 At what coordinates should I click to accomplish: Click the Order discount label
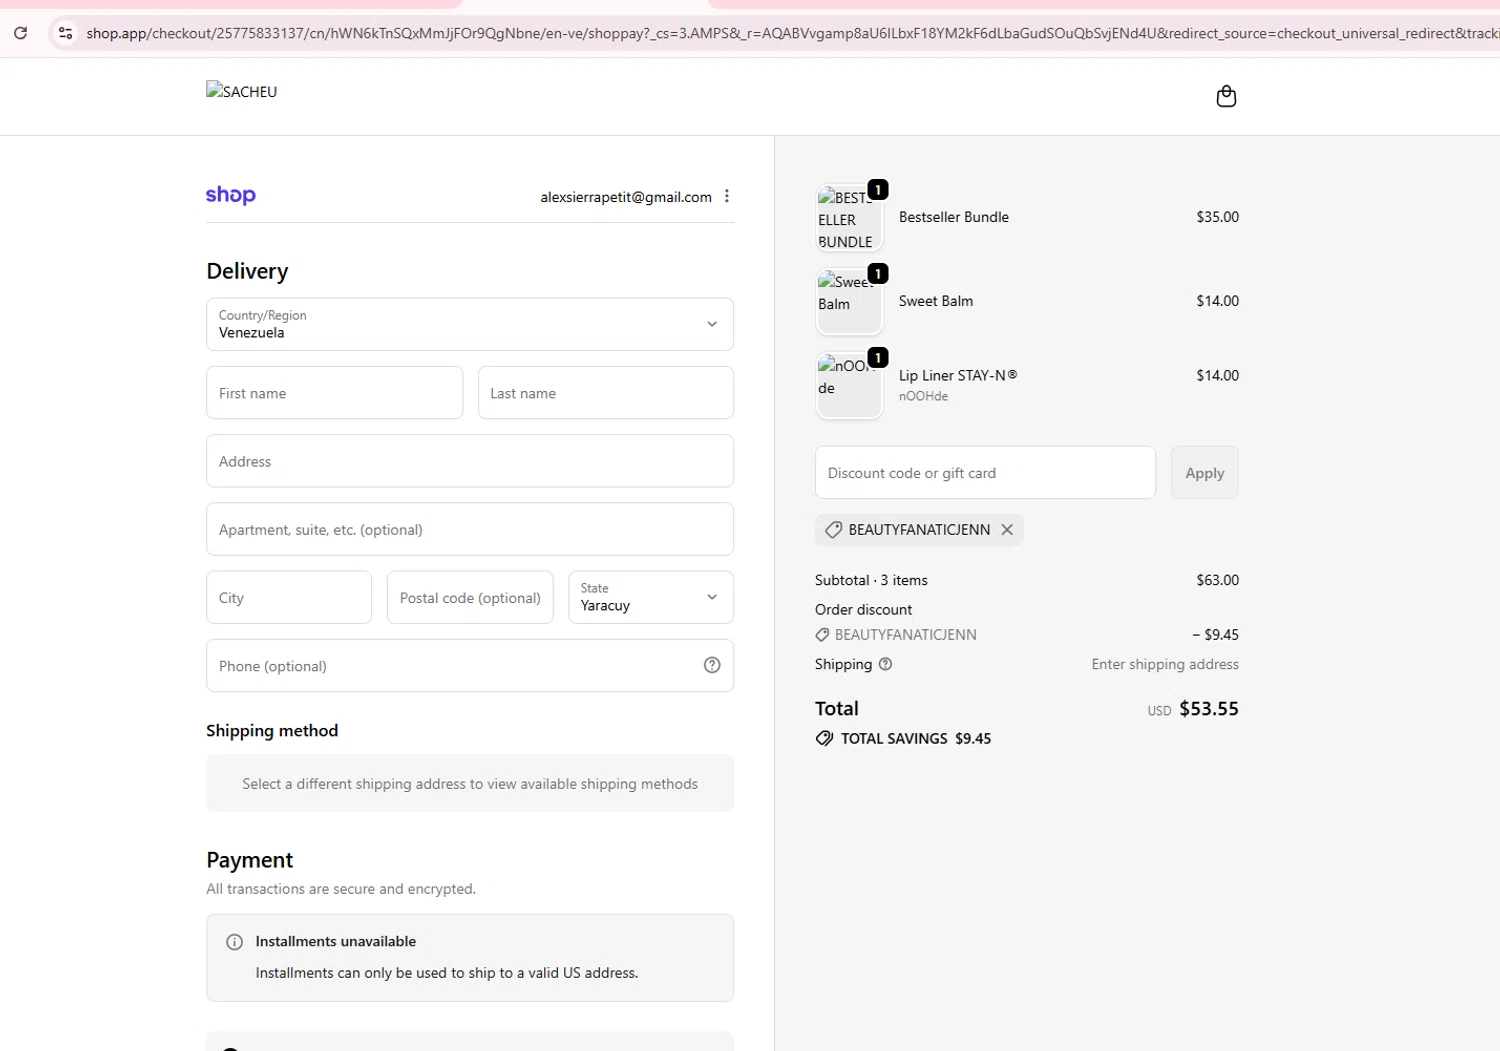point(863,609)
